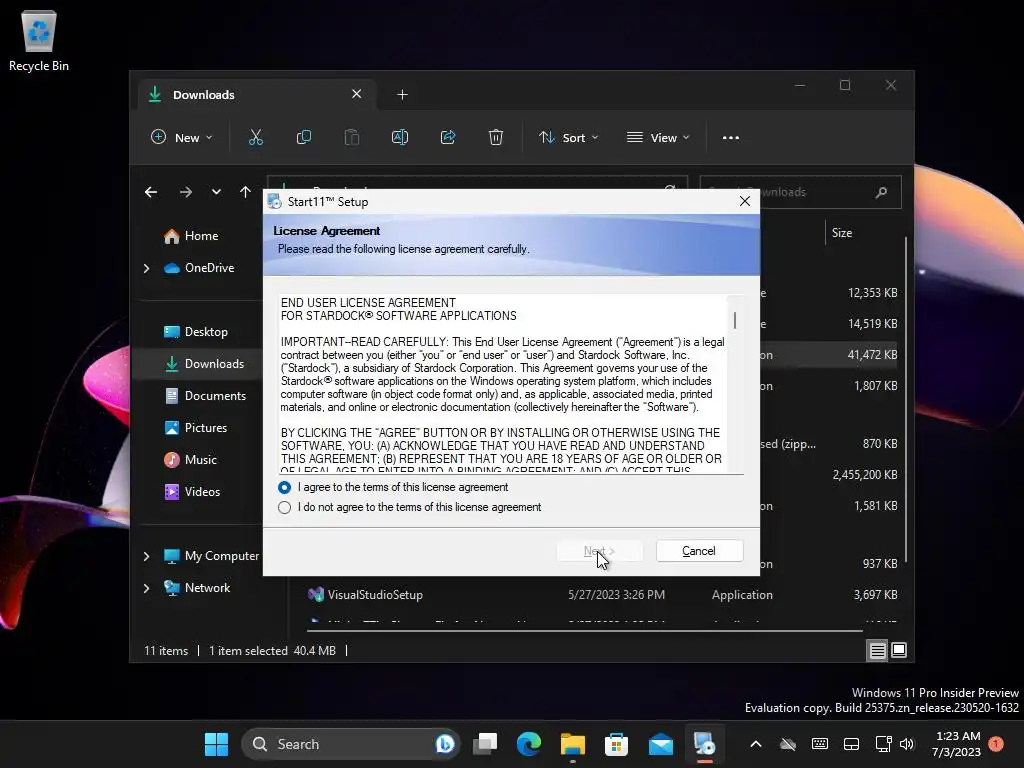Go up one folder level arrow
The image size is (1024, 768).
pyautogui.click(x=245, y=192)
